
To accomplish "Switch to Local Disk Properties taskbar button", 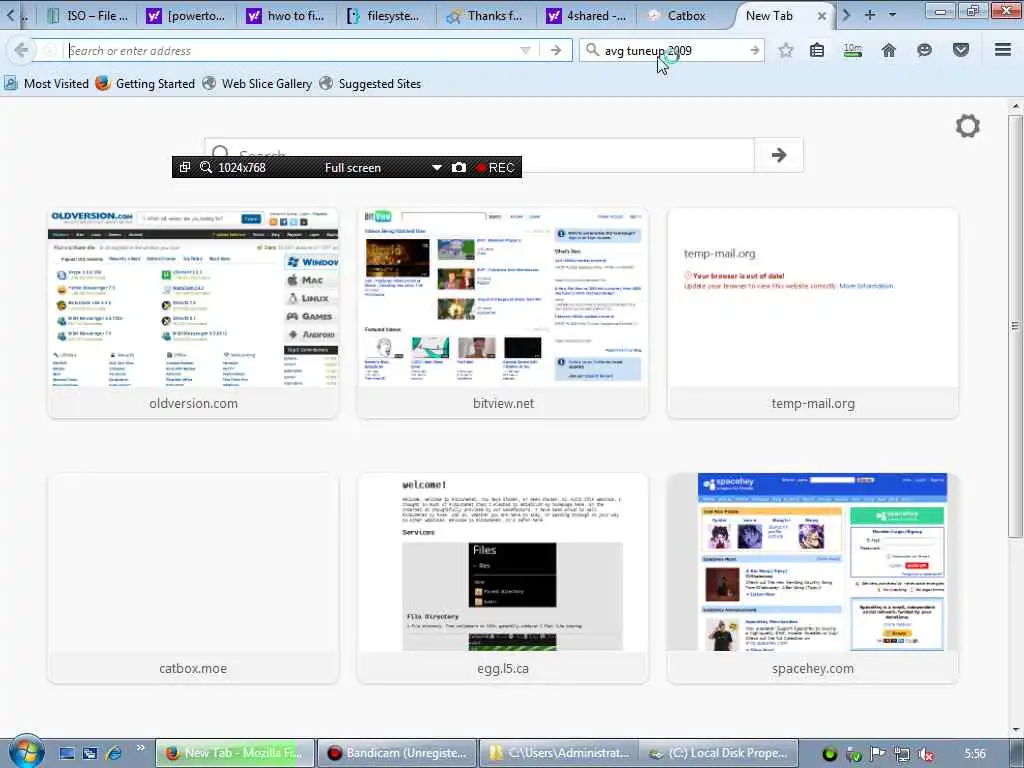I will click(720, 753).
